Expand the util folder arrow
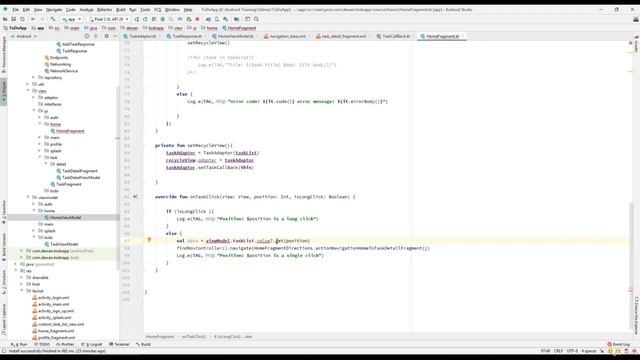 28,84
